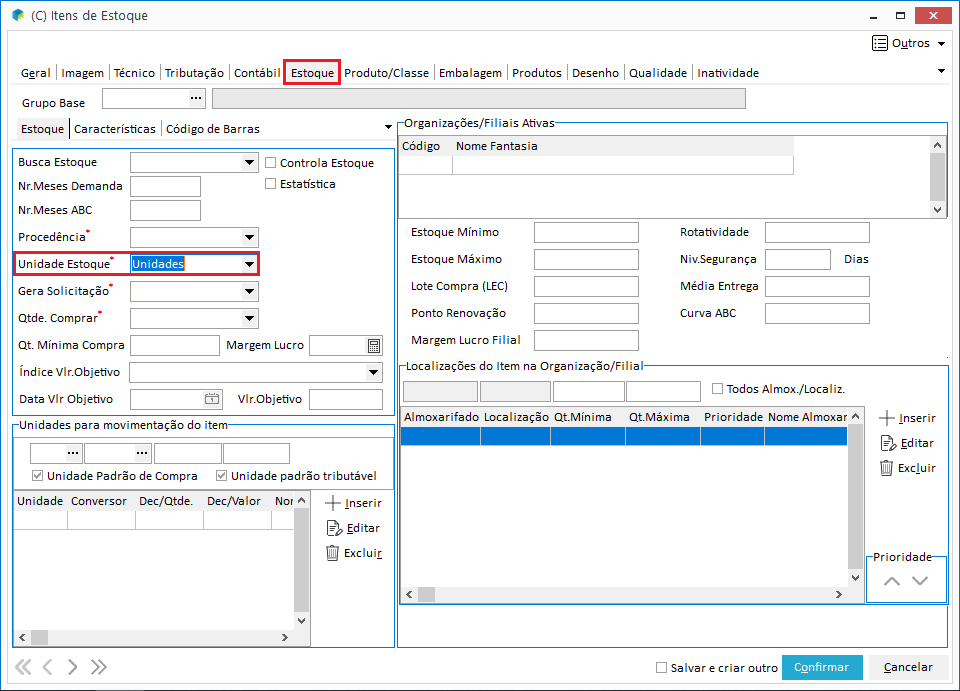Image resolution: width=960 pixels, height=691 pixels.
Task: Open Código de Barras sub-tab
Action: click(x=213, y=129)
